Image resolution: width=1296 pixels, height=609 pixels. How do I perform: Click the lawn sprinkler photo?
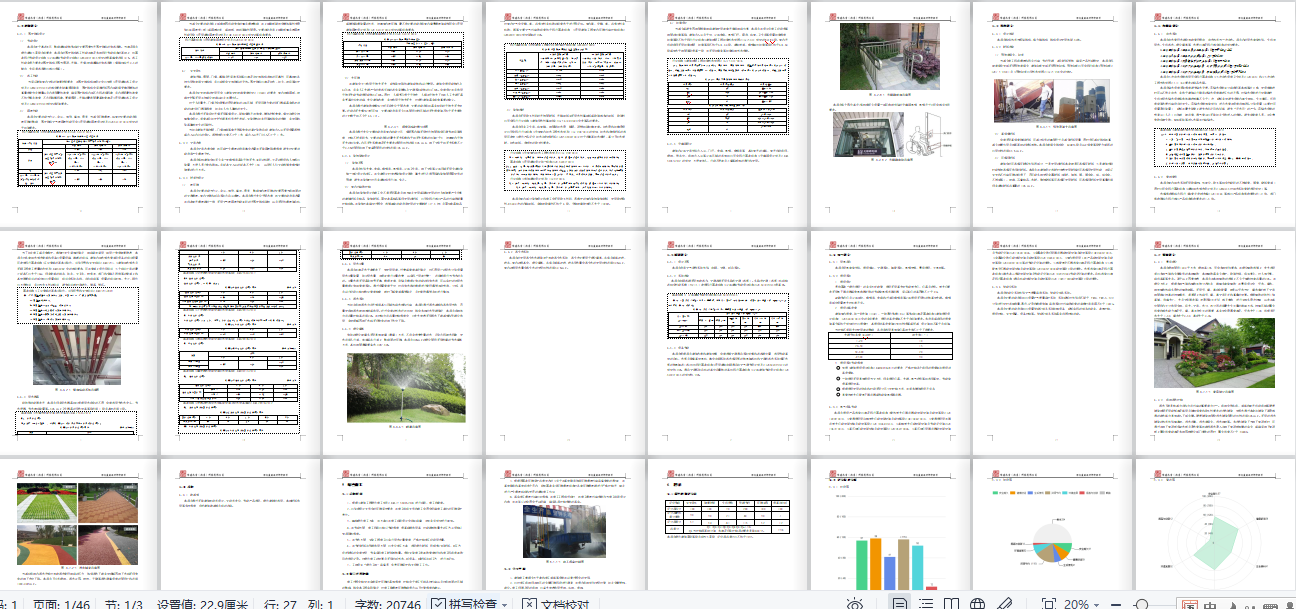pos(406,386)
